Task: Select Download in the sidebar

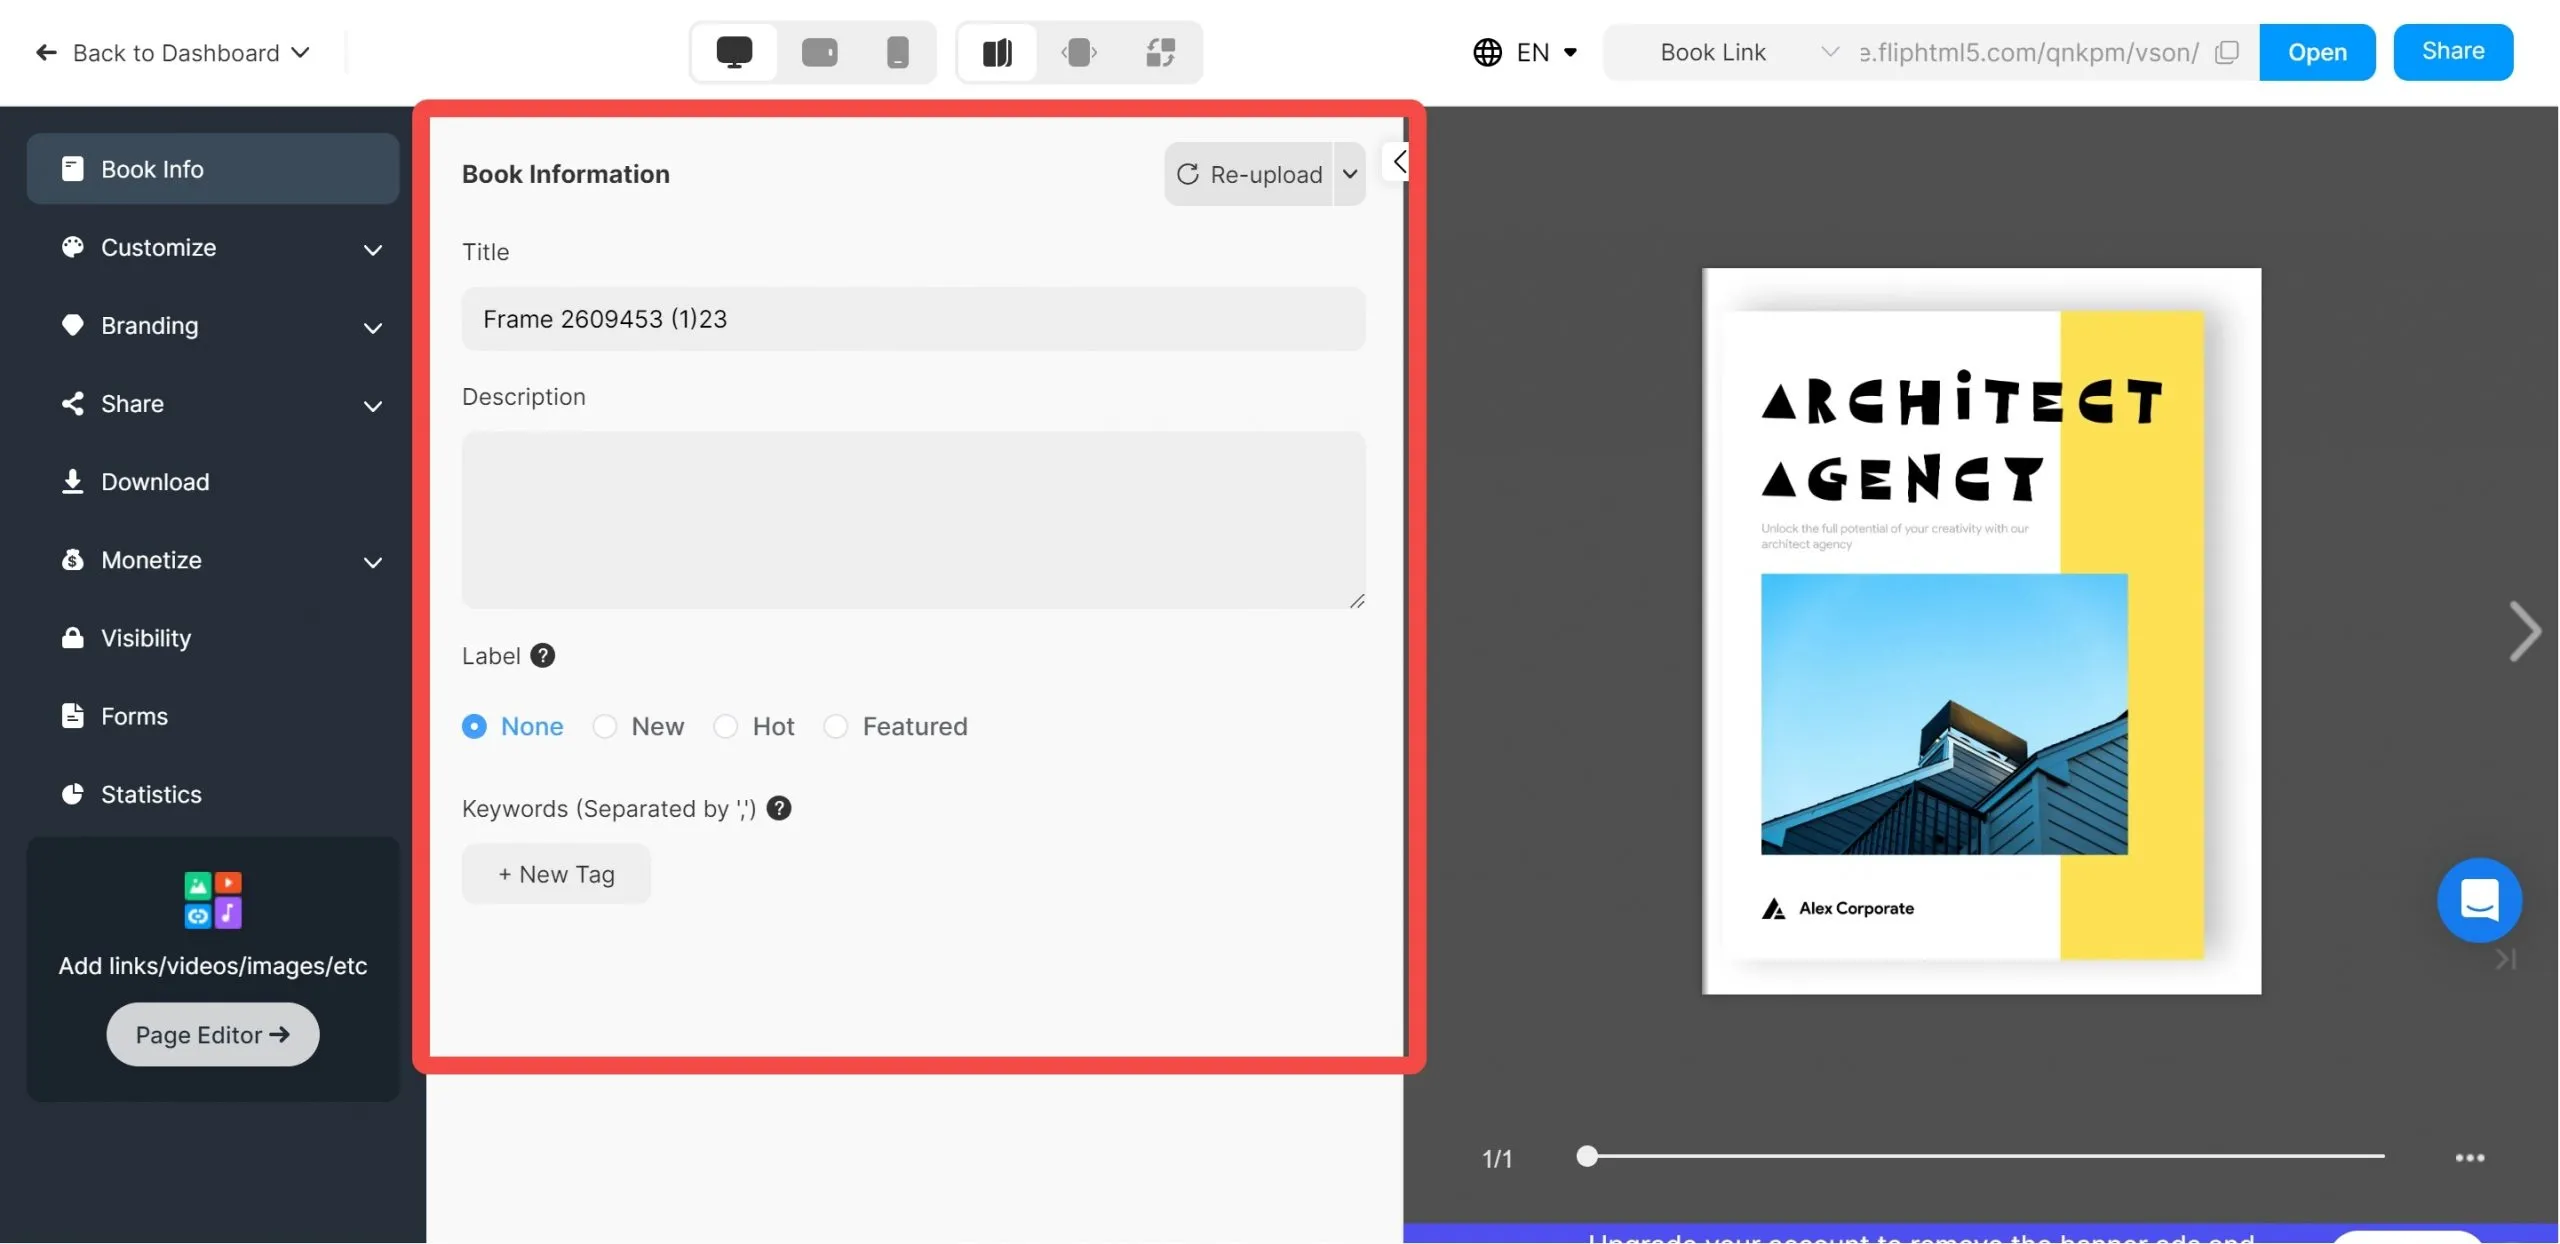Action: [155, 481]
